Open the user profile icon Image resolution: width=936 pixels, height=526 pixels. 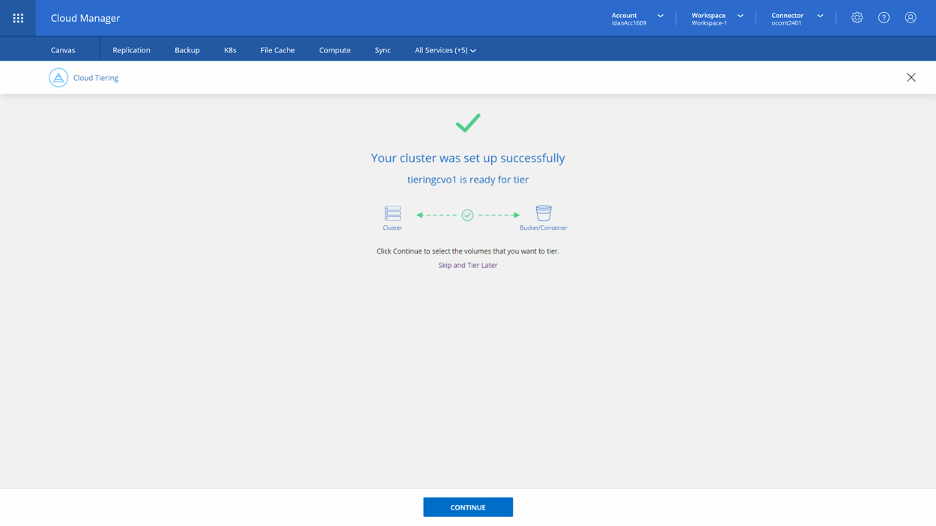click(x=910, y=17)
